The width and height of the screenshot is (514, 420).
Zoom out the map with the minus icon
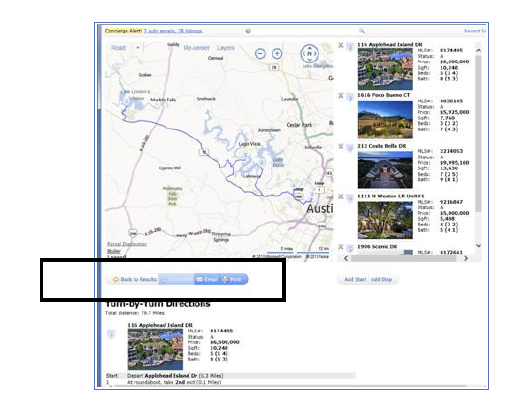(x=260, y=54)
